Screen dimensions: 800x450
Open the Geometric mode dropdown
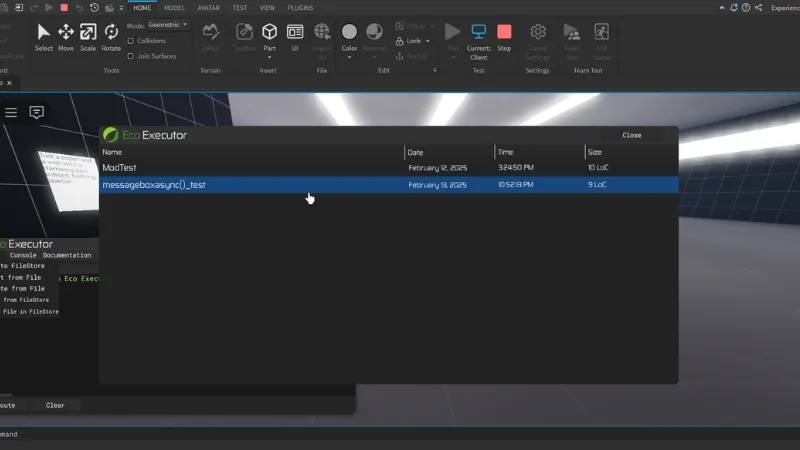168,24
